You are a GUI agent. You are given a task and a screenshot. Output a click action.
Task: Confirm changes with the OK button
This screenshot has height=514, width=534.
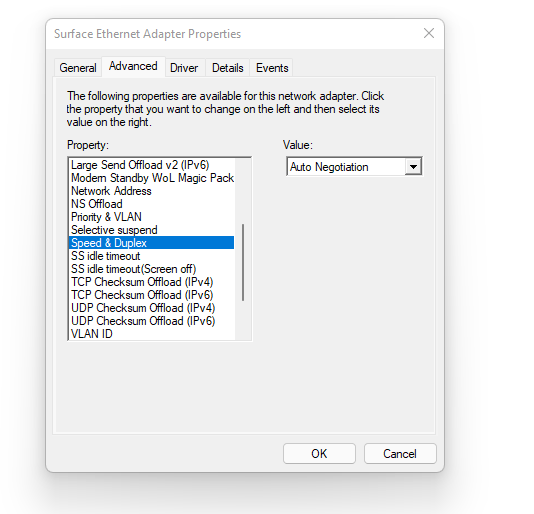[319, 453]
